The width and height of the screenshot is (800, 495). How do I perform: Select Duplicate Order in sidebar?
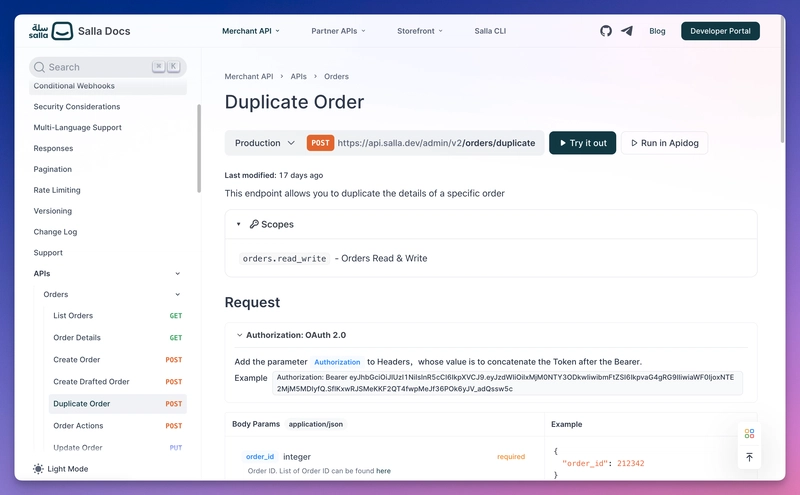point(117,404)
